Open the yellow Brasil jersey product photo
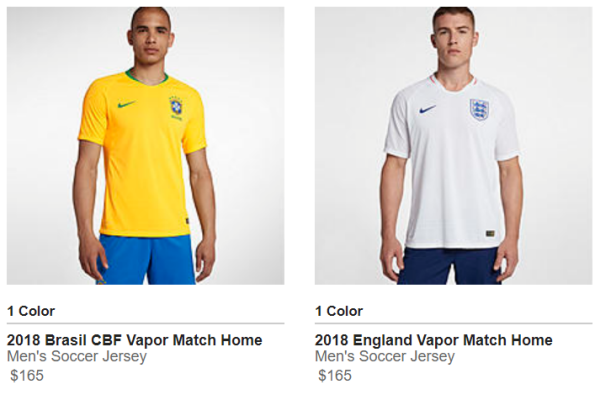The image size is (600, 395). 145,146
